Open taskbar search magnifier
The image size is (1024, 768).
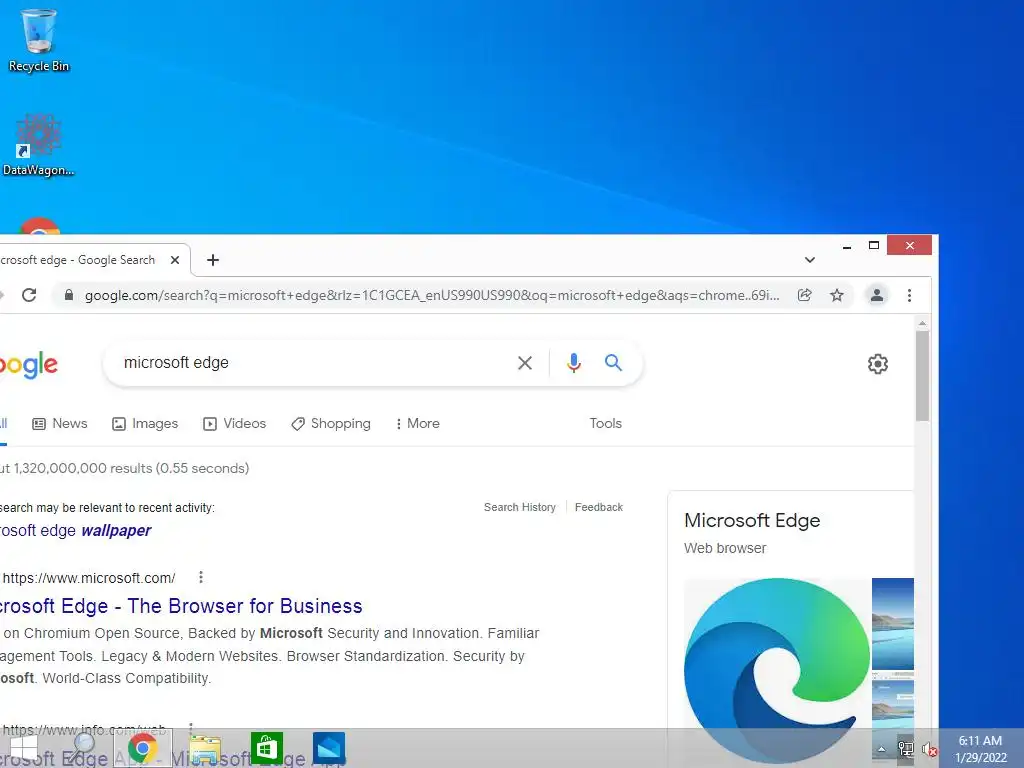[84, 748]
